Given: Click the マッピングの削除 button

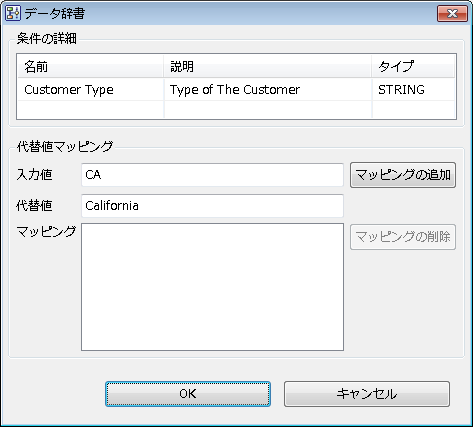Looking at the screenshot, I should click(x=403, y=237).
